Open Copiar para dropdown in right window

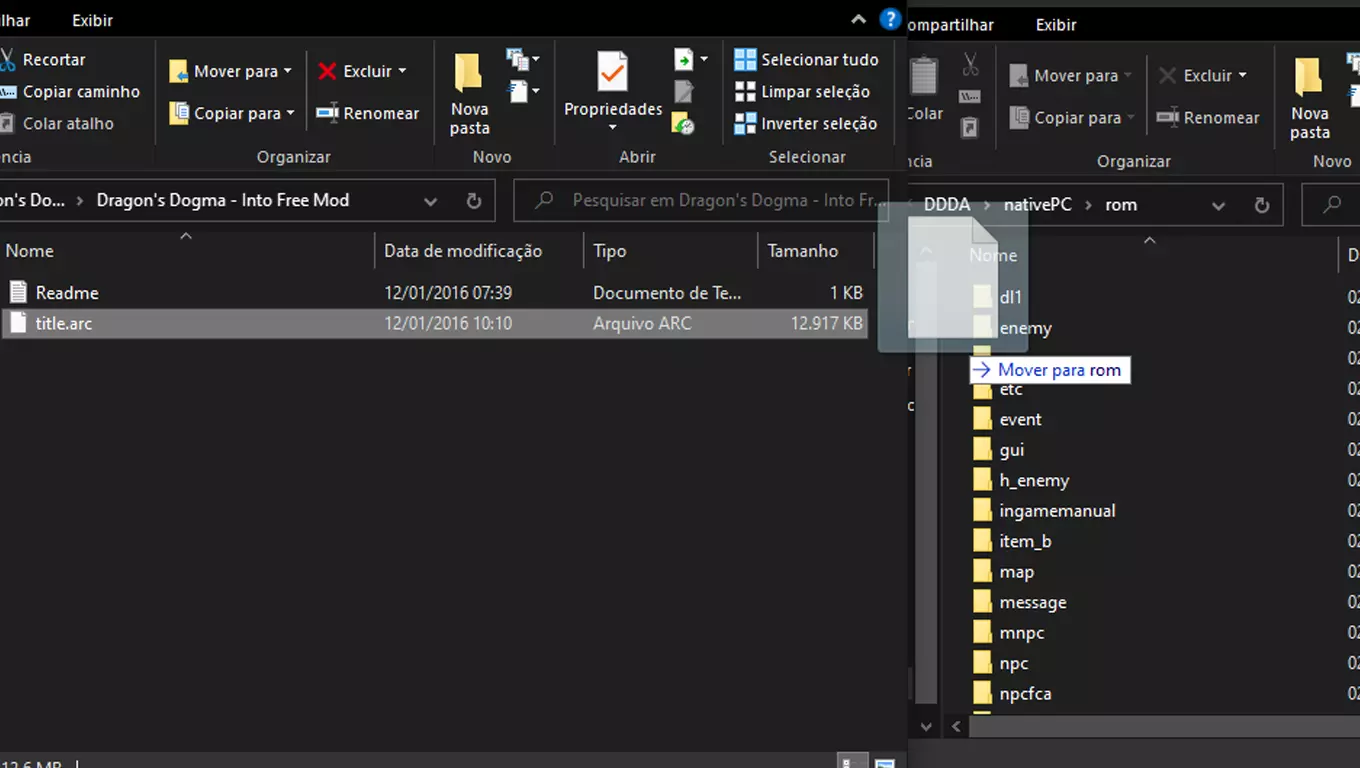pyautogui.click(x=1072, y=117)
